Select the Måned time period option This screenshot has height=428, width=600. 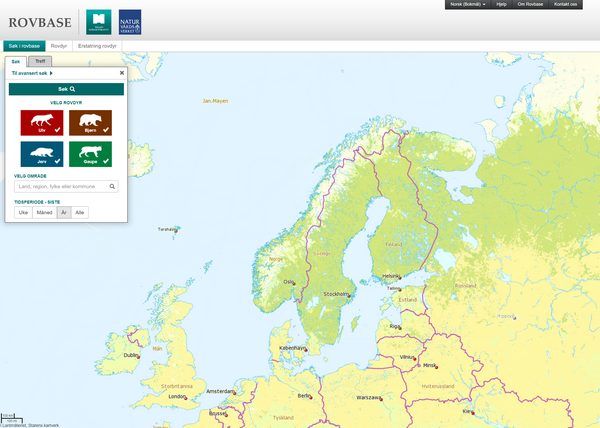click(44, 212)
